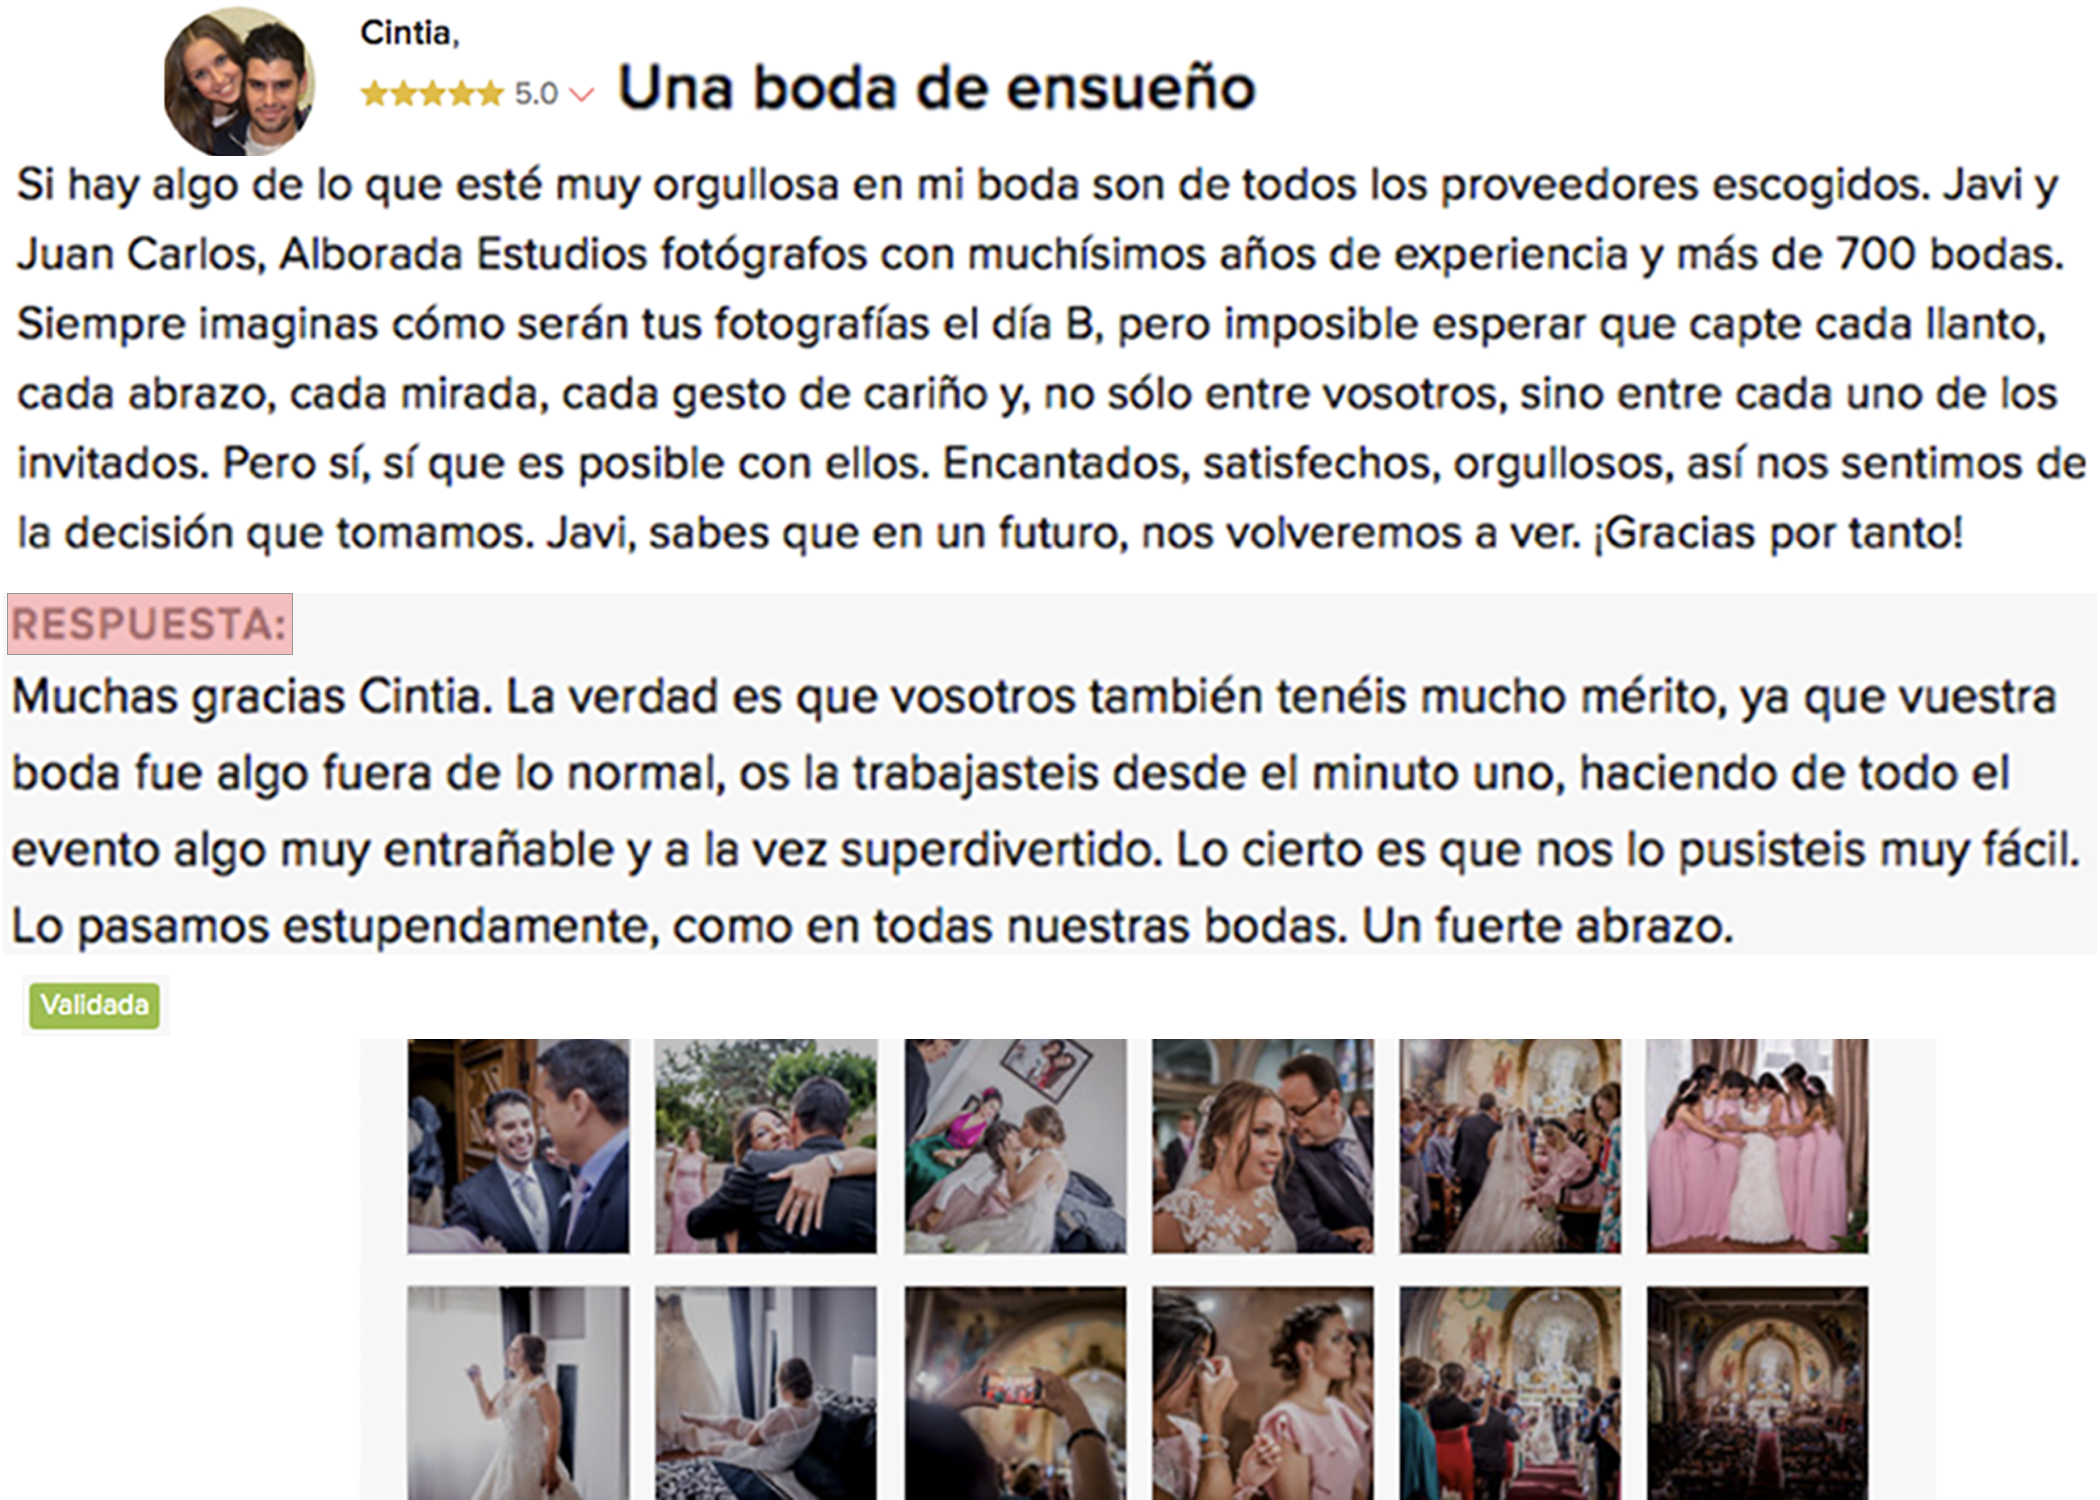Open the bridesmaids in pink dresses group photo
Viewport: 2100px width, 1500px height.
pos(1758,1146)
